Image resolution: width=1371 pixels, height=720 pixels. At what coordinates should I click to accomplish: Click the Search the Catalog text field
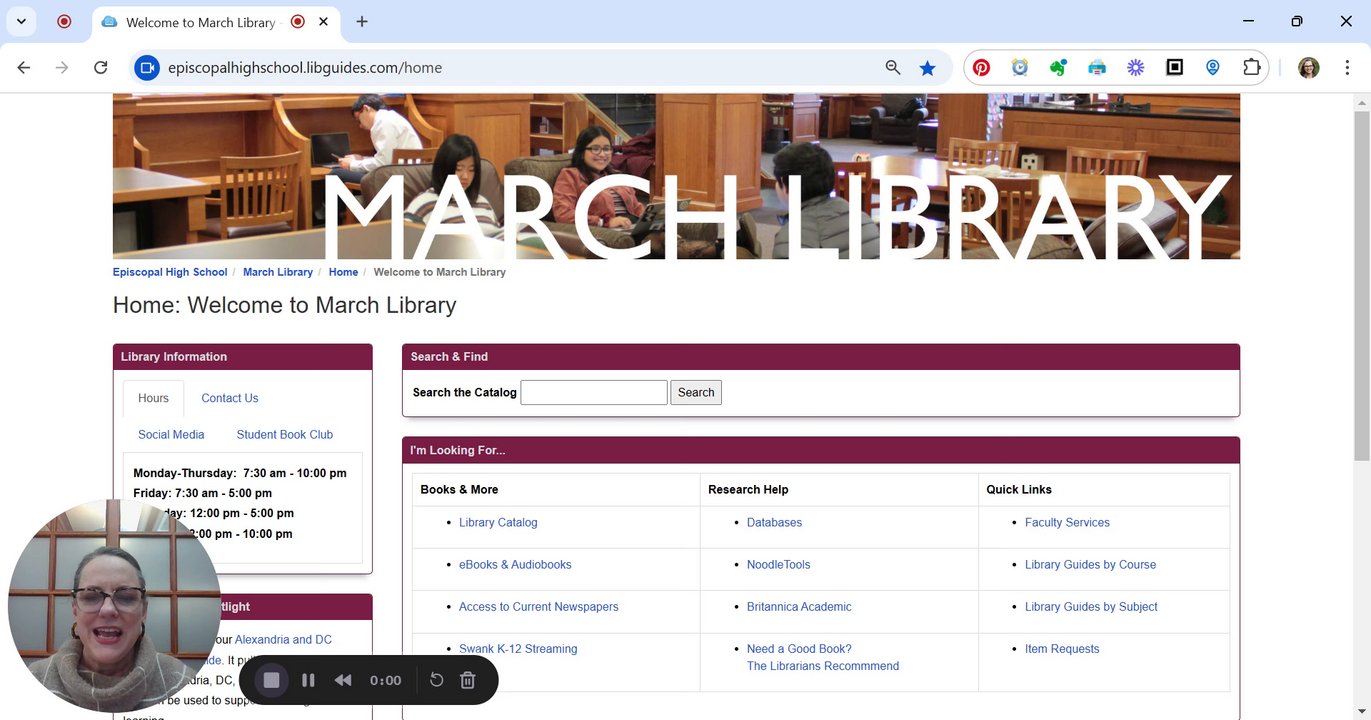(594, 392)
